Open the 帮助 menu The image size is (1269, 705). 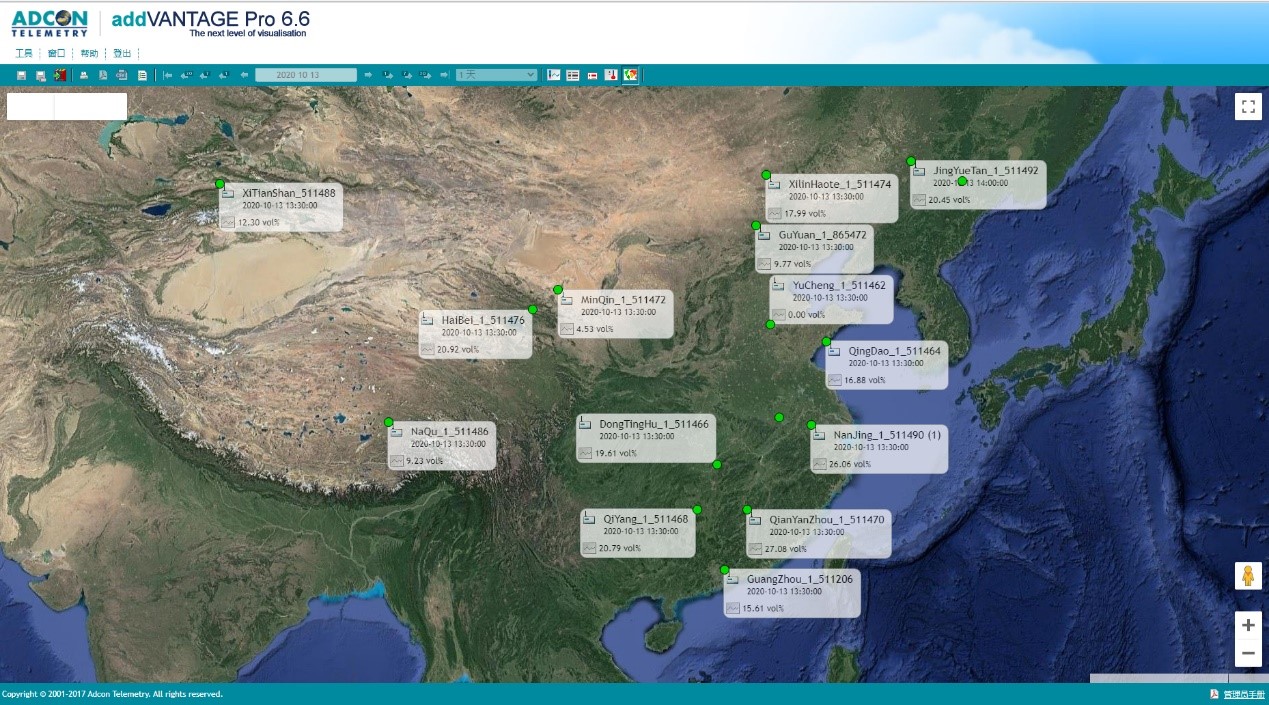click(89, 53)
